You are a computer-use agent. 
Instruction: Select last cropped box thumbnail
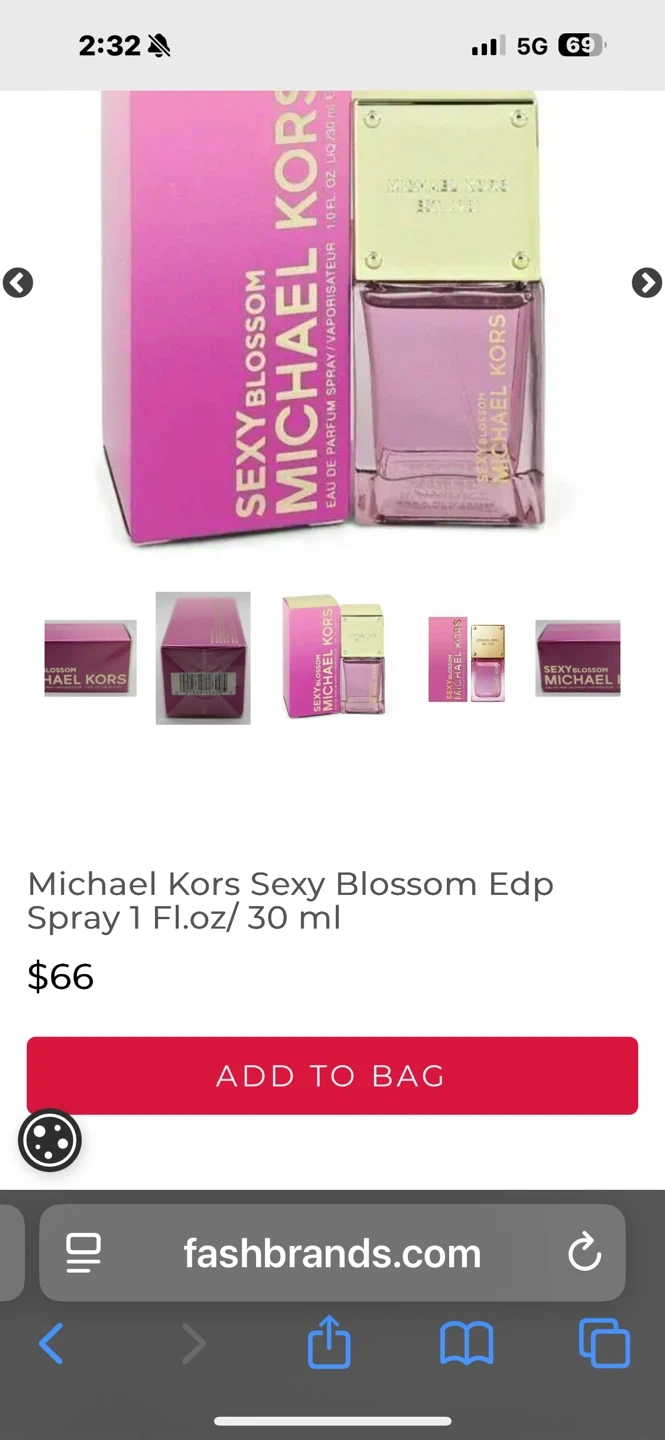click(x=578, y=658)
